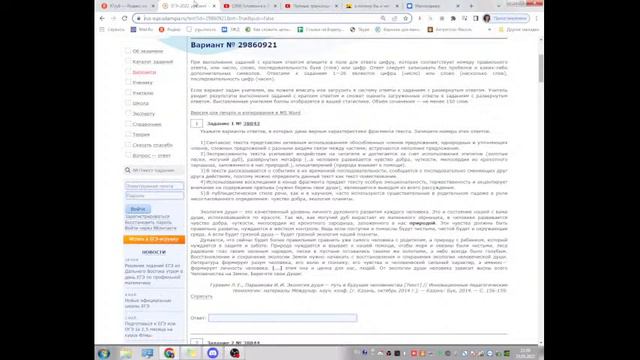
Task: Bookmark this page with the star icon
Action: (405, 18)
